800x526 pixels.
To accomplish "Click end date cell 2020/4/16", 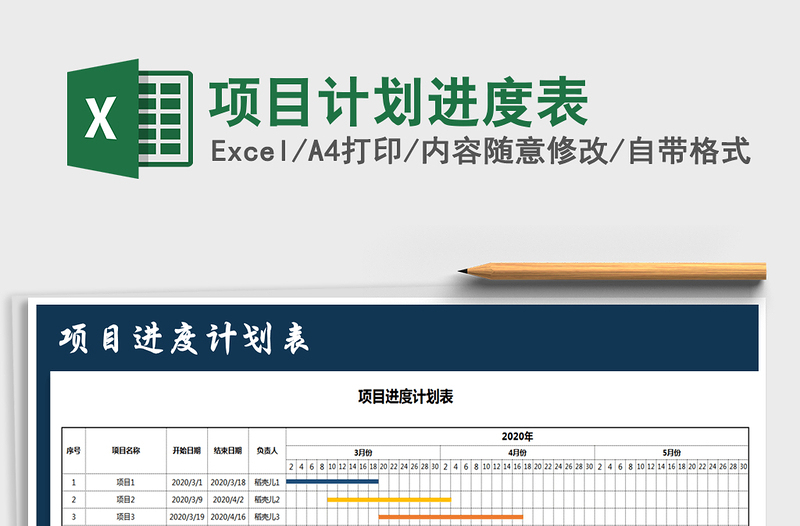I will (x=228, y=517).
